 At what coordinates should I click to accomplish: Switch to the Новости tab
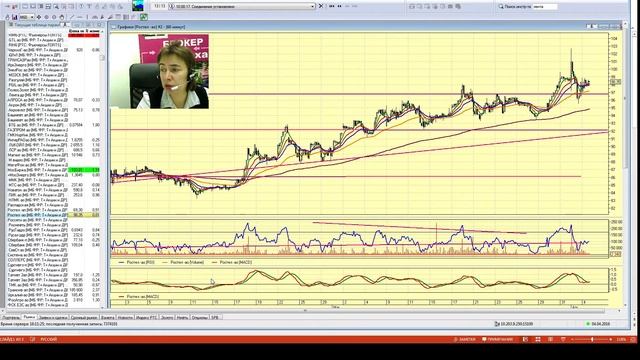[x=125, y=317]
